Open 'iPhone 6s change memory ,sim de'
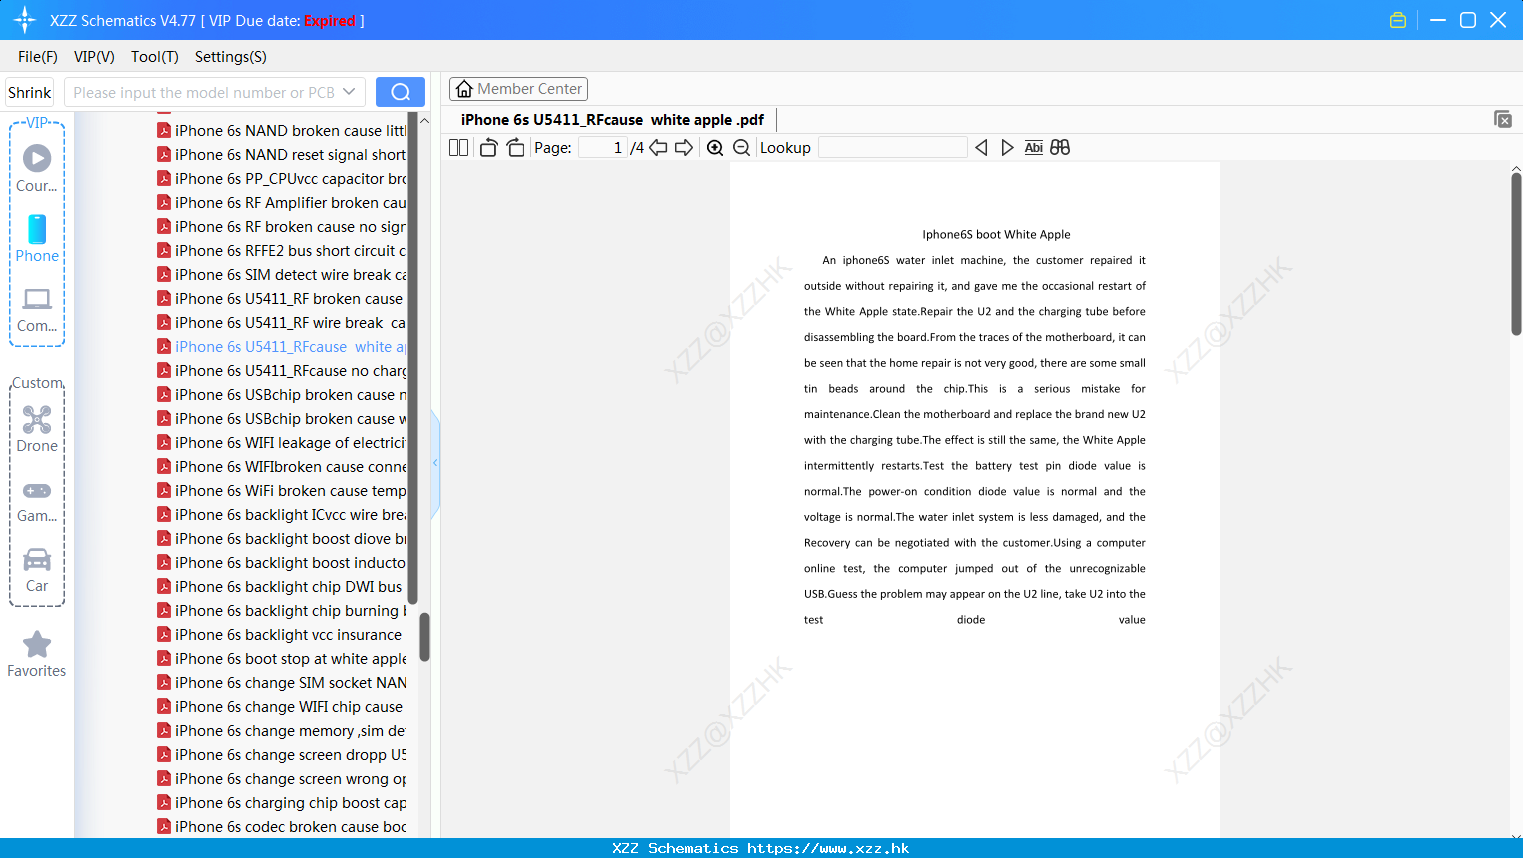 290,730
